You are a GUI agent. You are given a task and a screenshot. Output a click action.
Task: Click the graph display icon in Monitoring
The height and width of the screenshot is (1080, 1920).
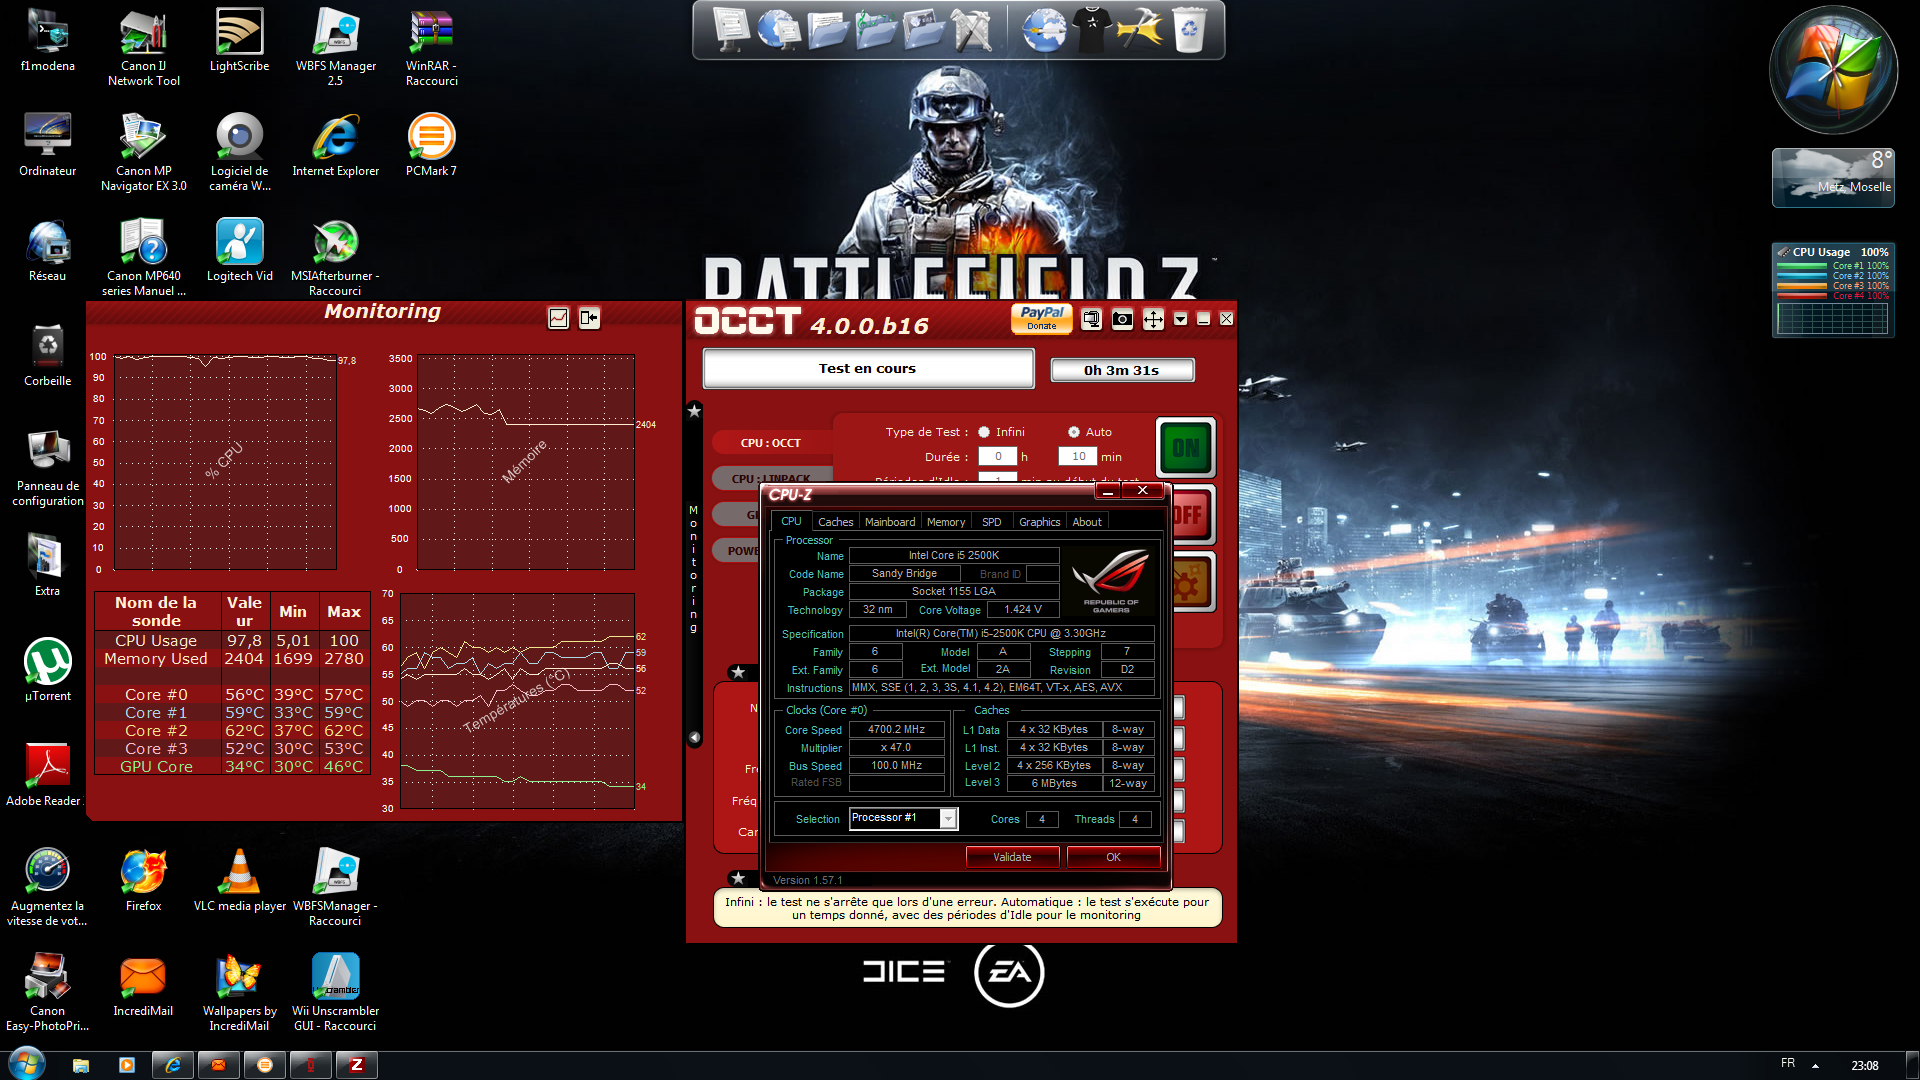pos(558,318)
